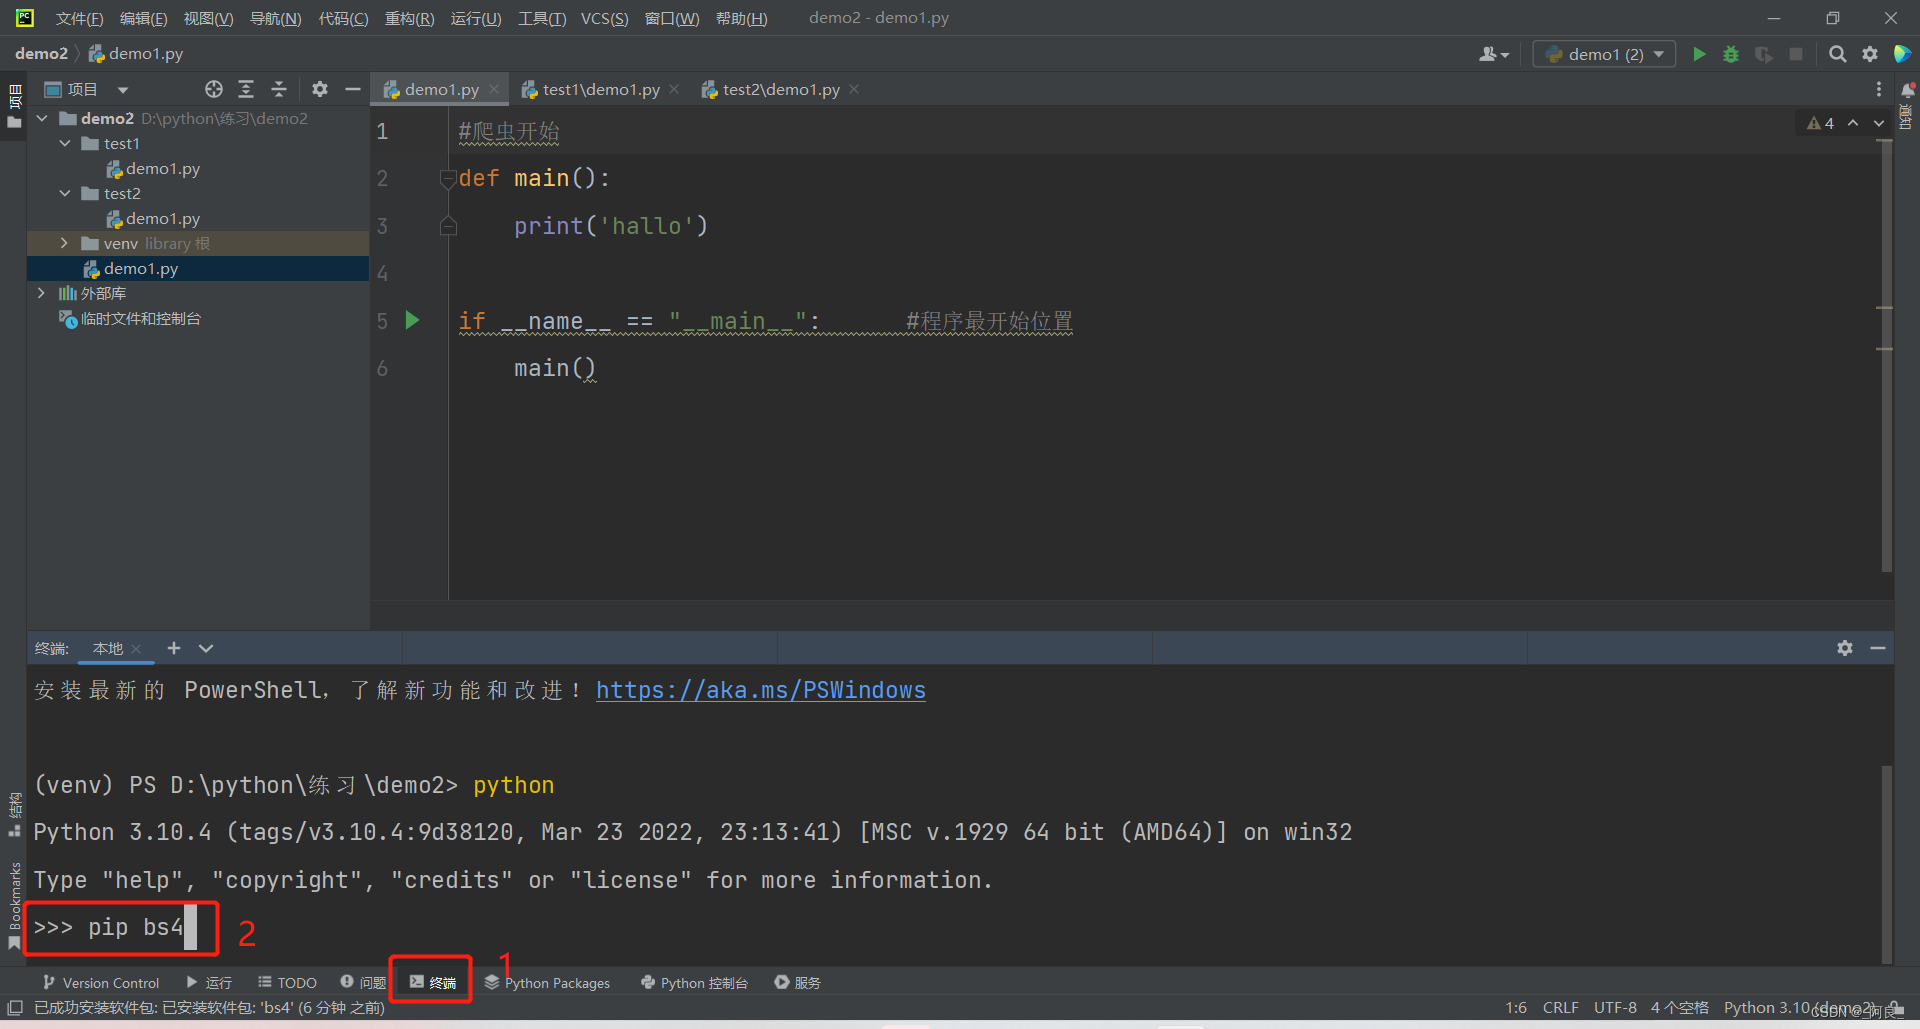This screenshot has width=1920, height=1029.
Task: Open the 问题 tool window
Action: (363, 983)
